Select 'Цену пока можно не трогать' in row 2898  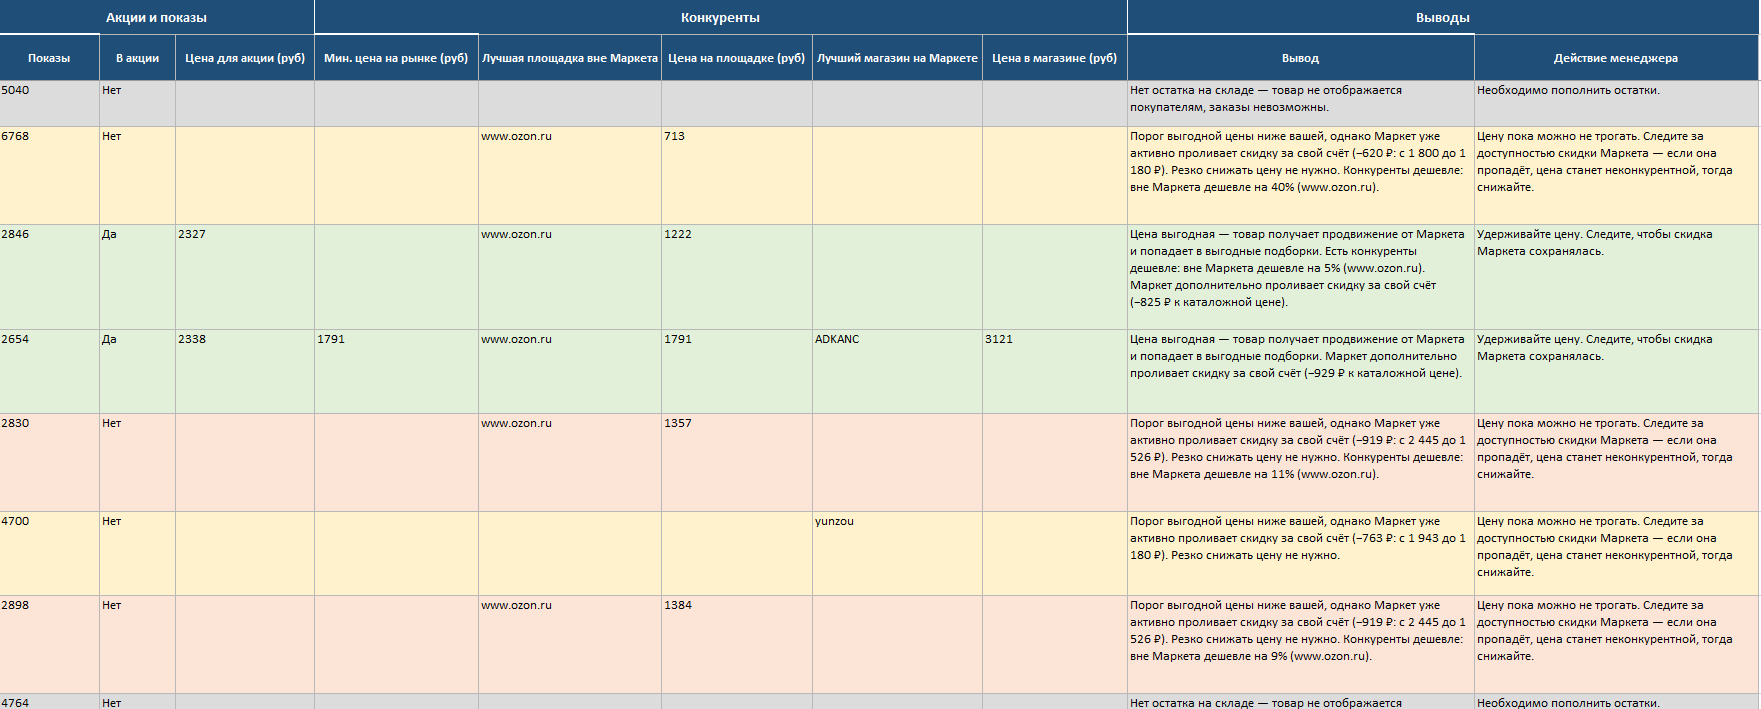(x=1616, y=644)
